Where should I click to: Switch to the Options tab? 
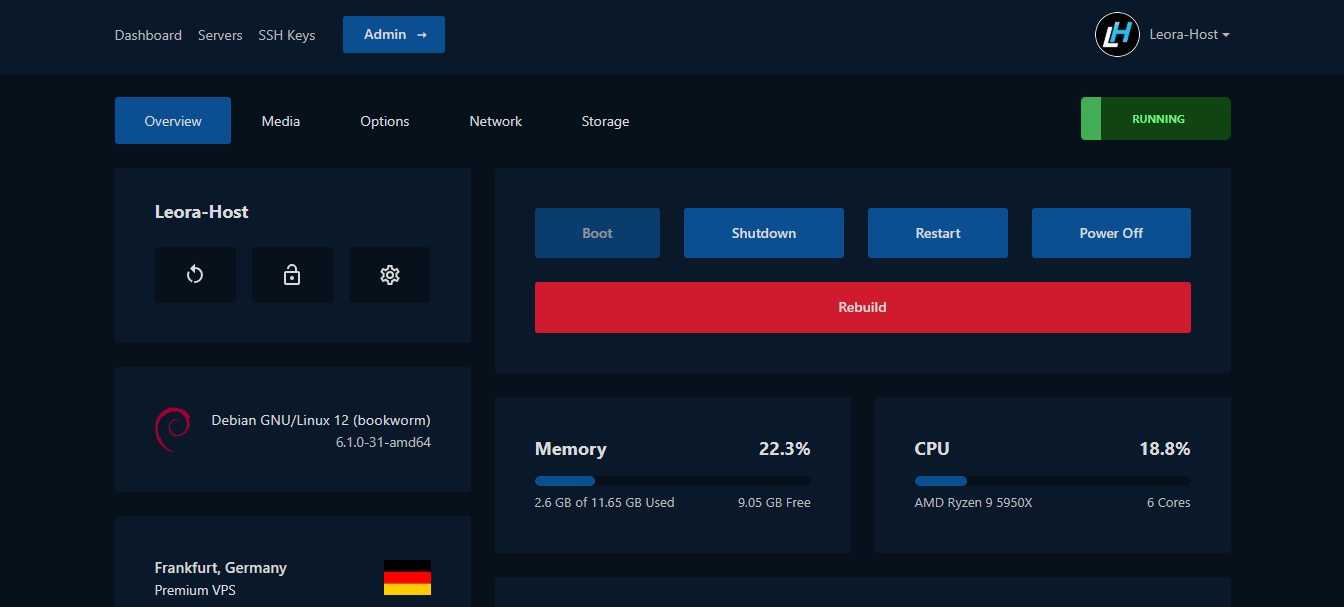coord(385,121)
